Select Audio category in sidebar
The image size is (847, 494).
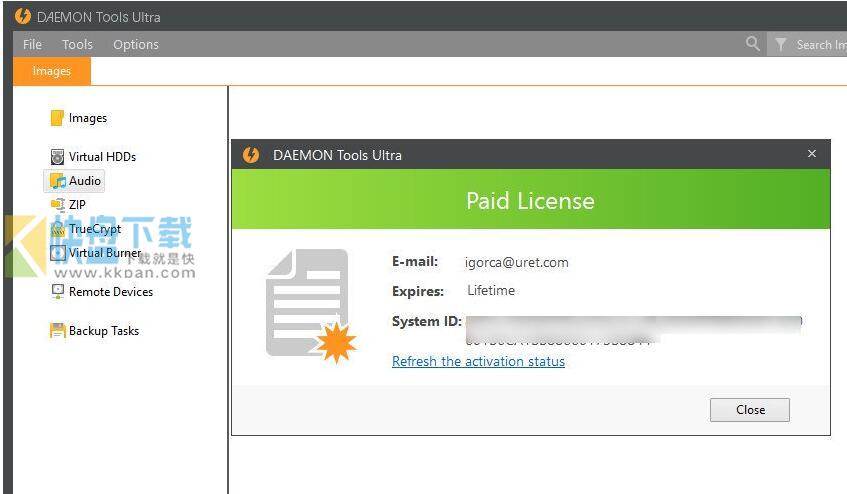[x=84, y=181]
